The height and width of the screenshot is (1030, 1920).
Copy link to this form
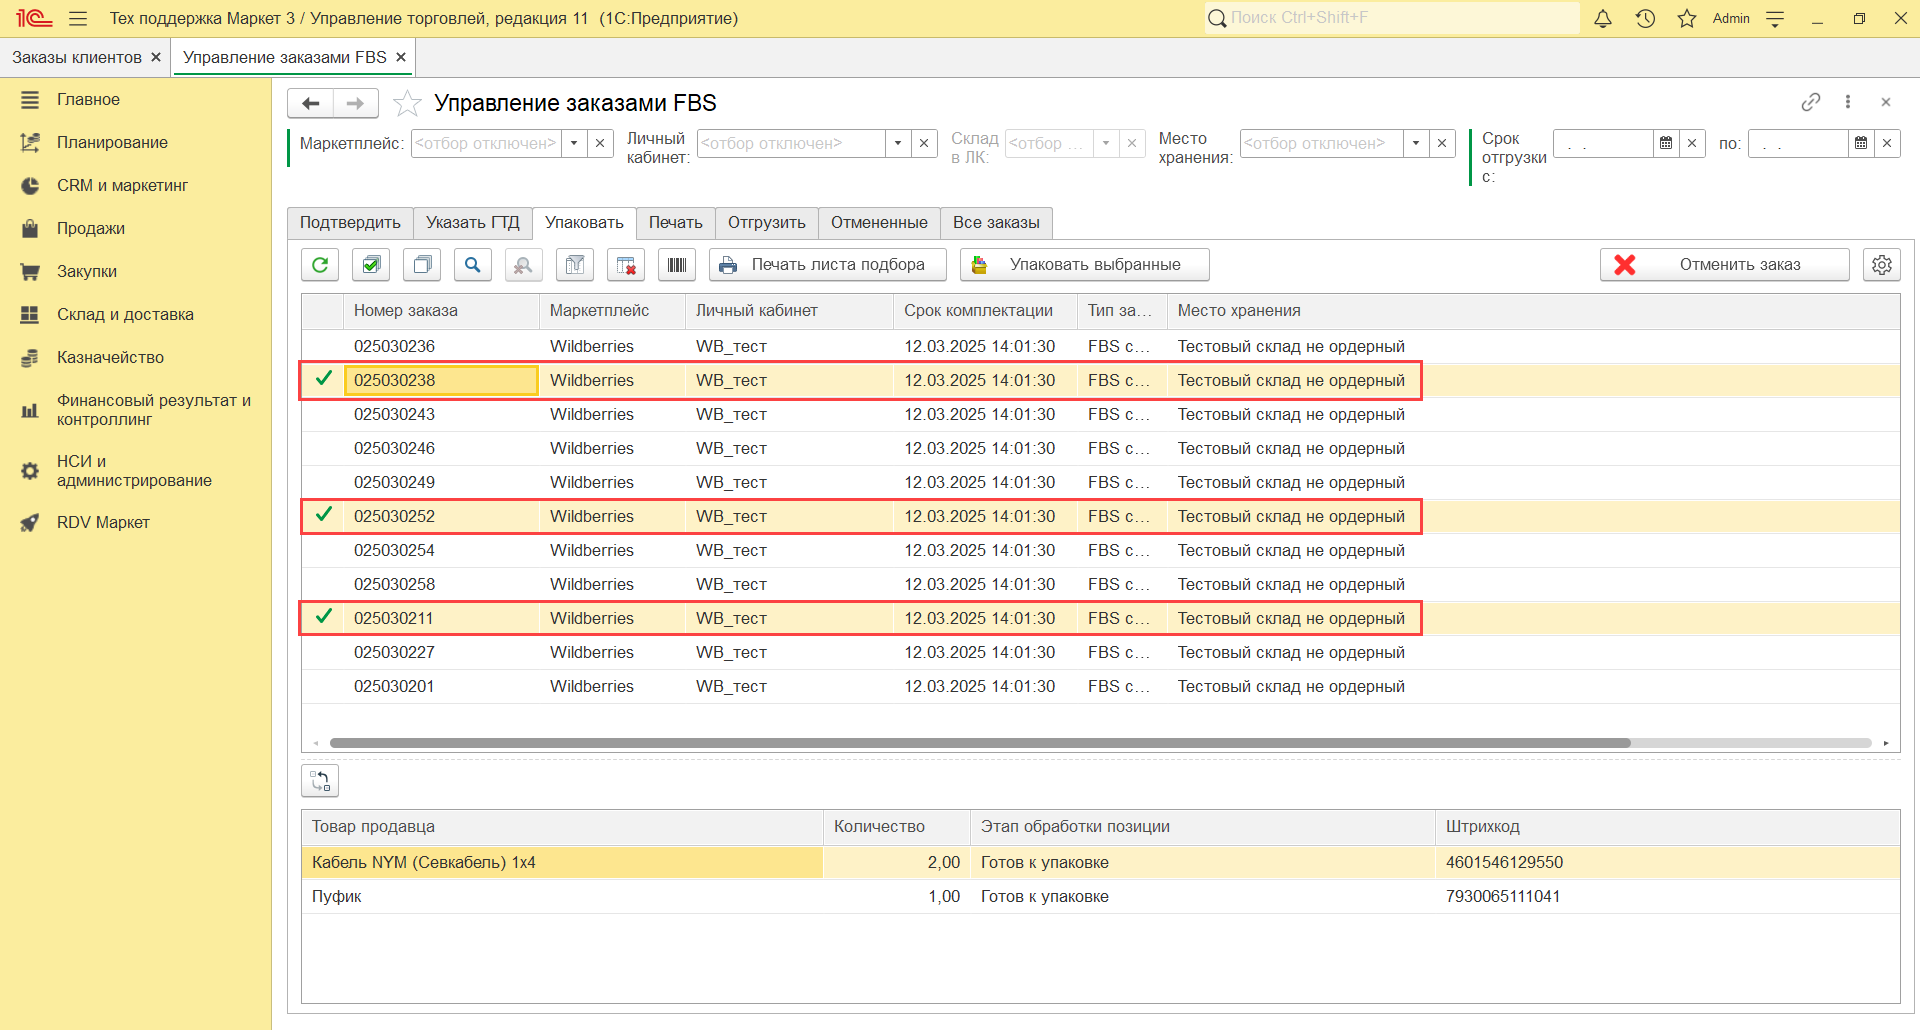pos(1811,102)
